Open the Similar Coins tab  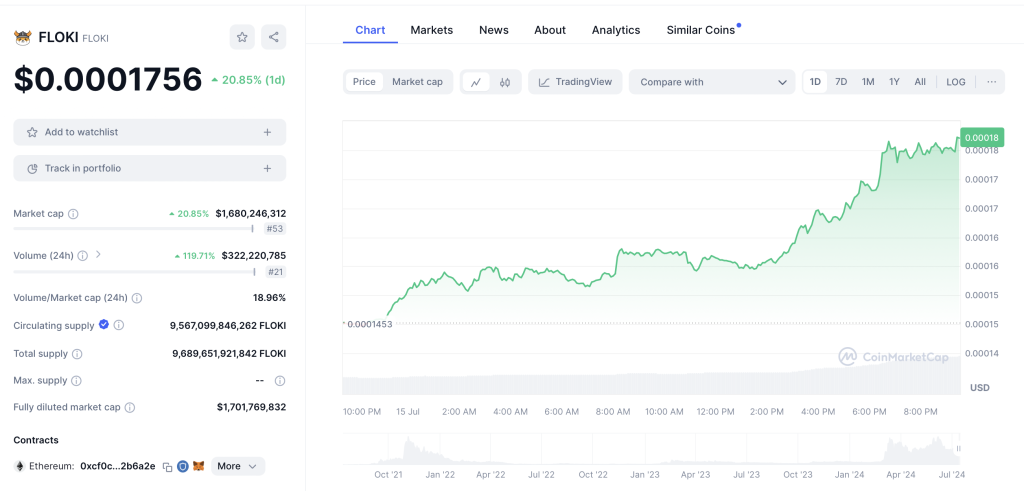pyautogui.click(x=701, y=30)
